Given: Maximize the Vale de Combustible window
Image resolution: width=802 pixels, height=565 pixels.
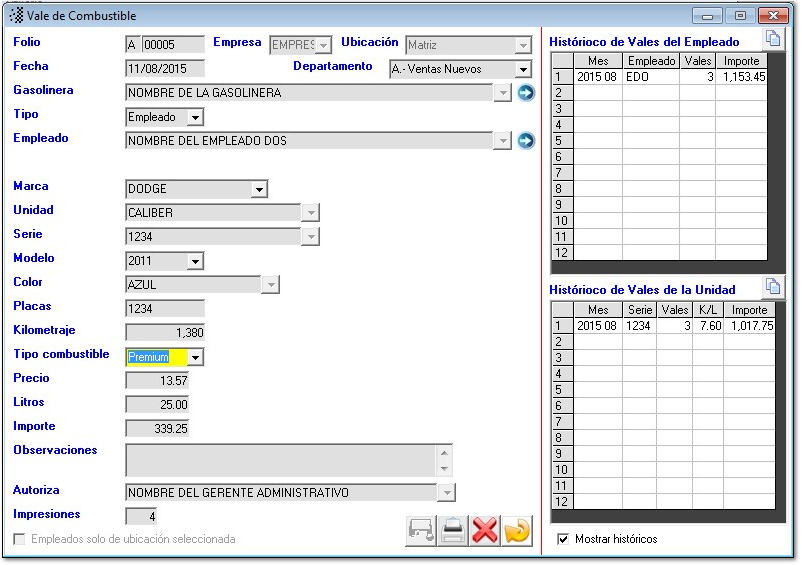Looking at the screenshot, I should click(x=740, y=16).
